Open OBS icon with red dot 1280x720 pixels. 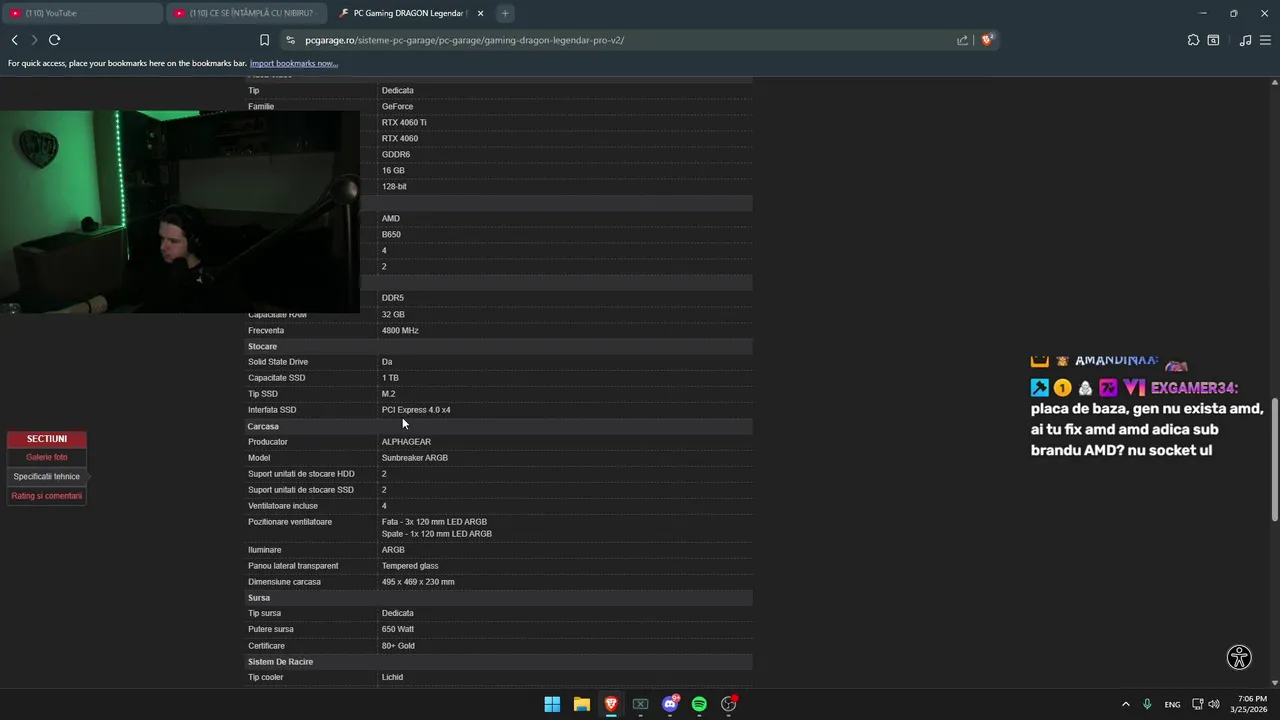click(x=729, y=704)
